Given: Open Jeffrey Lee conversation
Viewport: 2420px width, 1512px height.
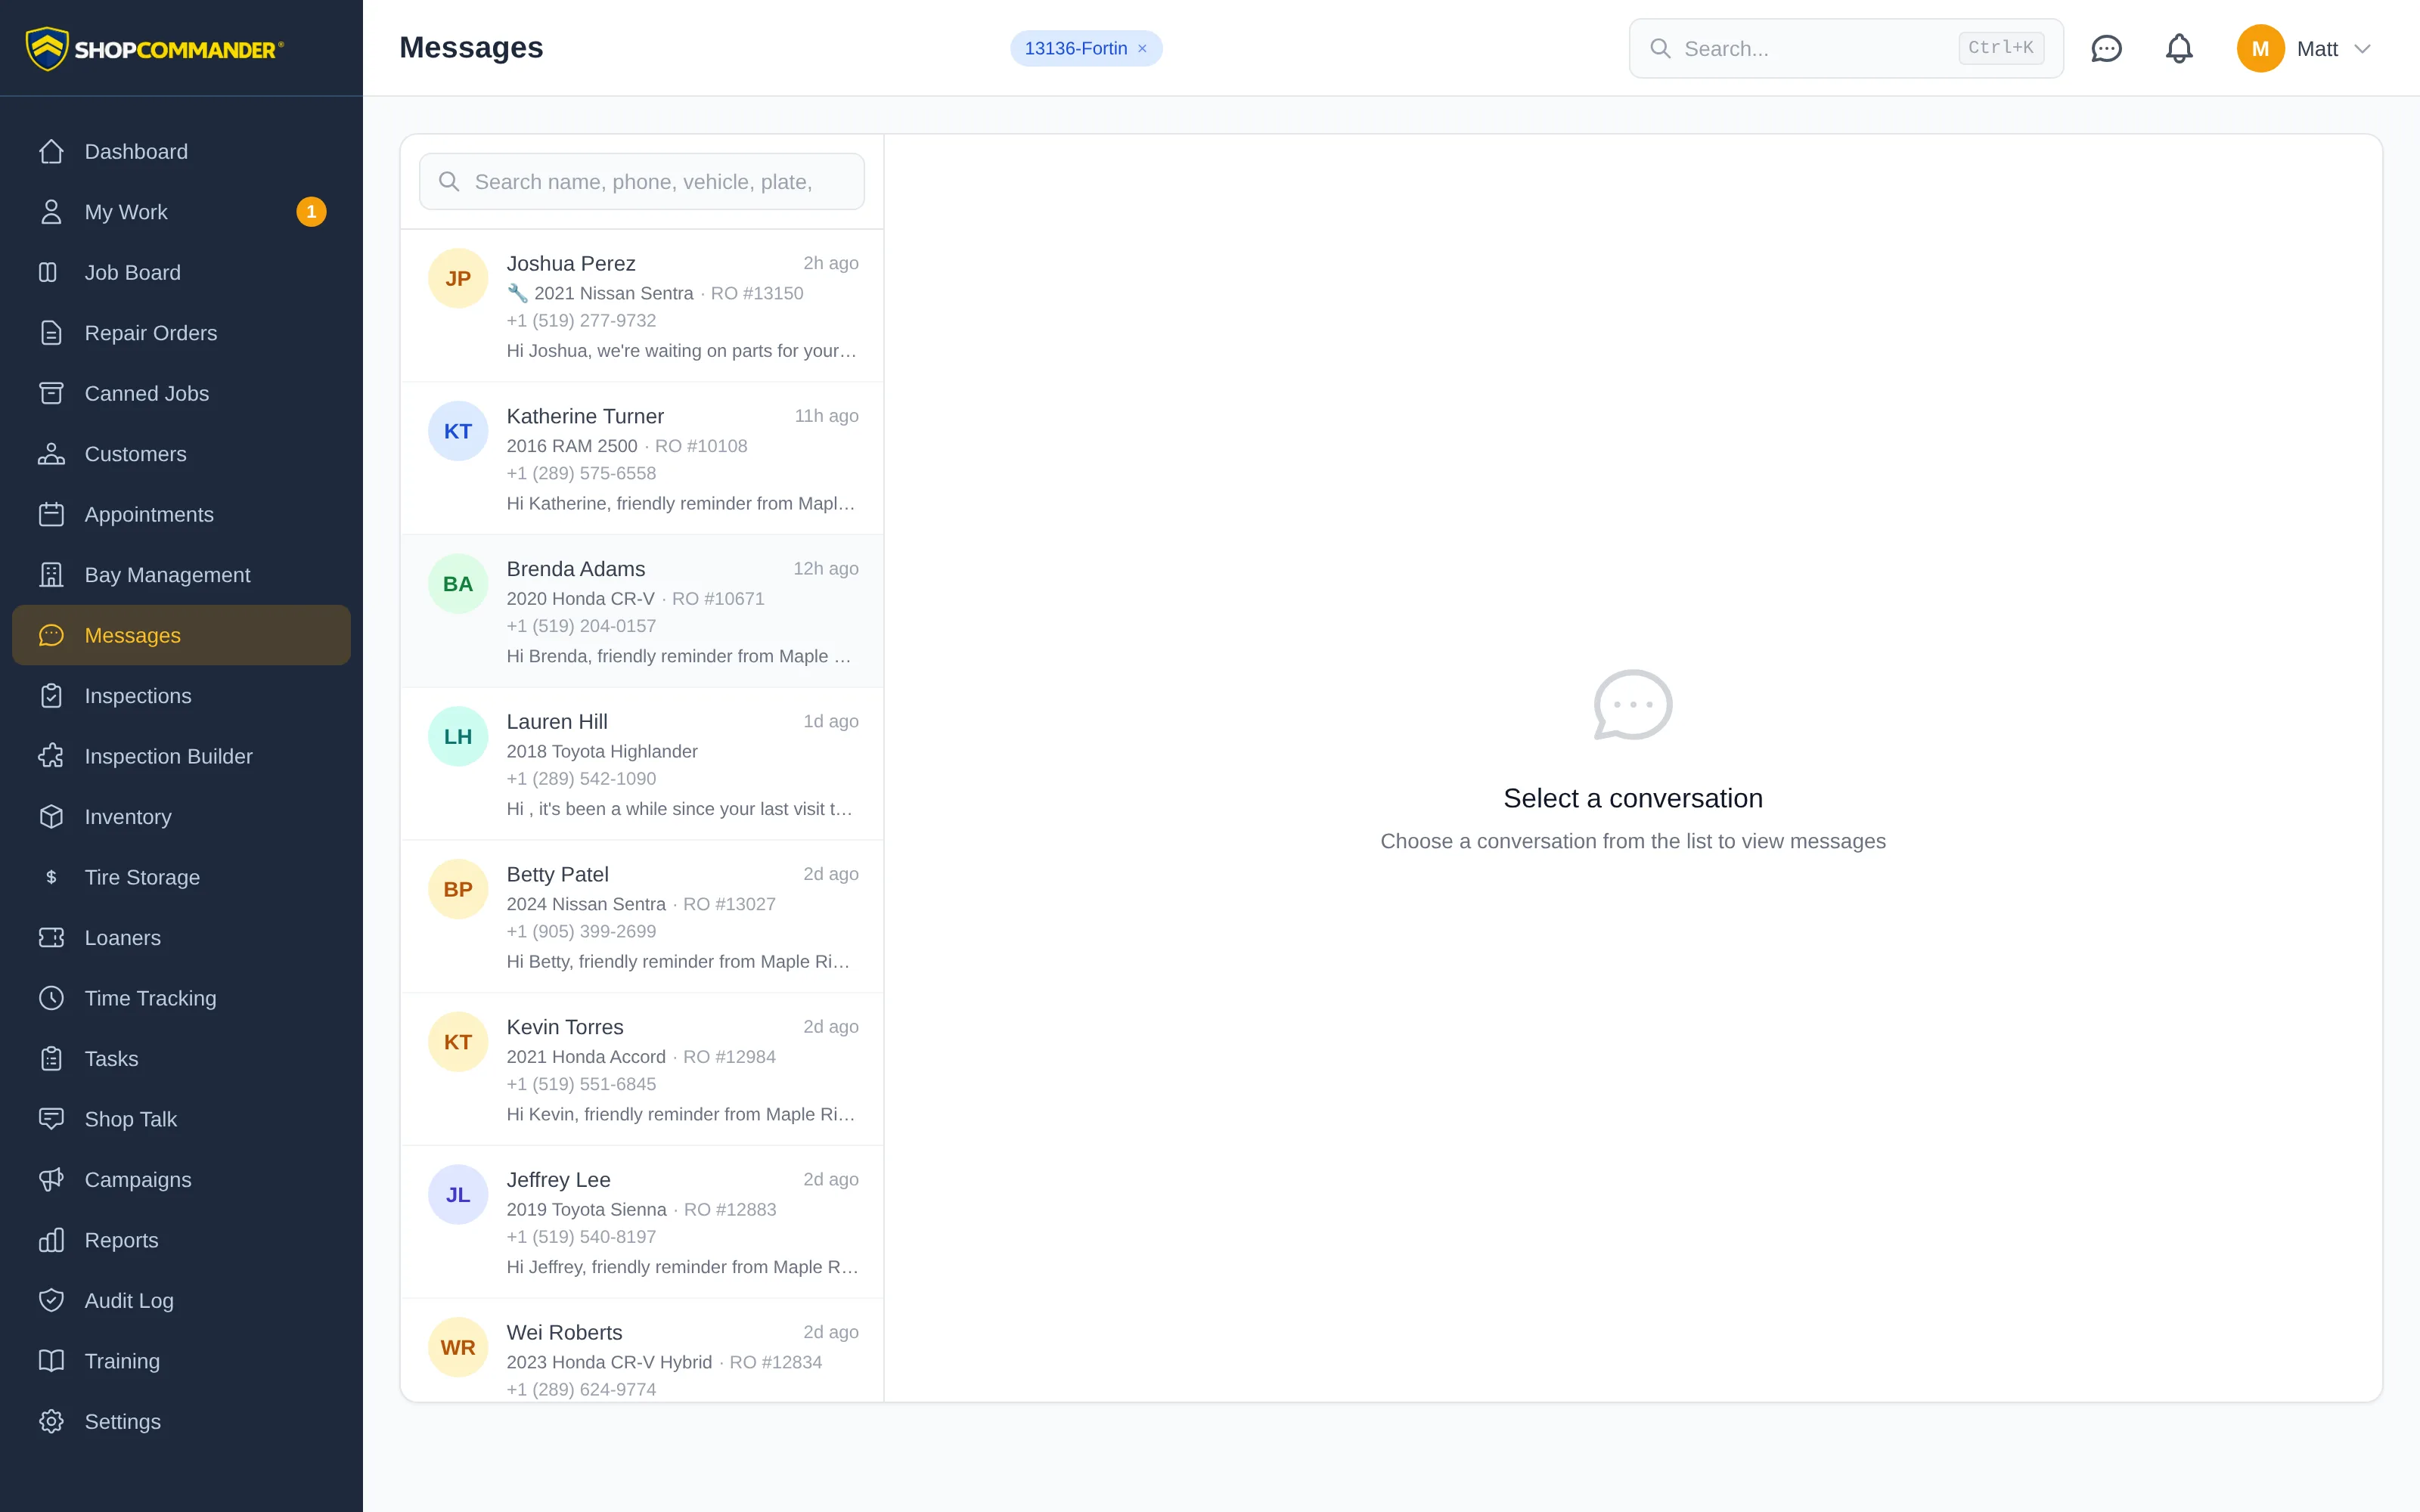Looking at the screenshot, I should tap(642, 1222).
